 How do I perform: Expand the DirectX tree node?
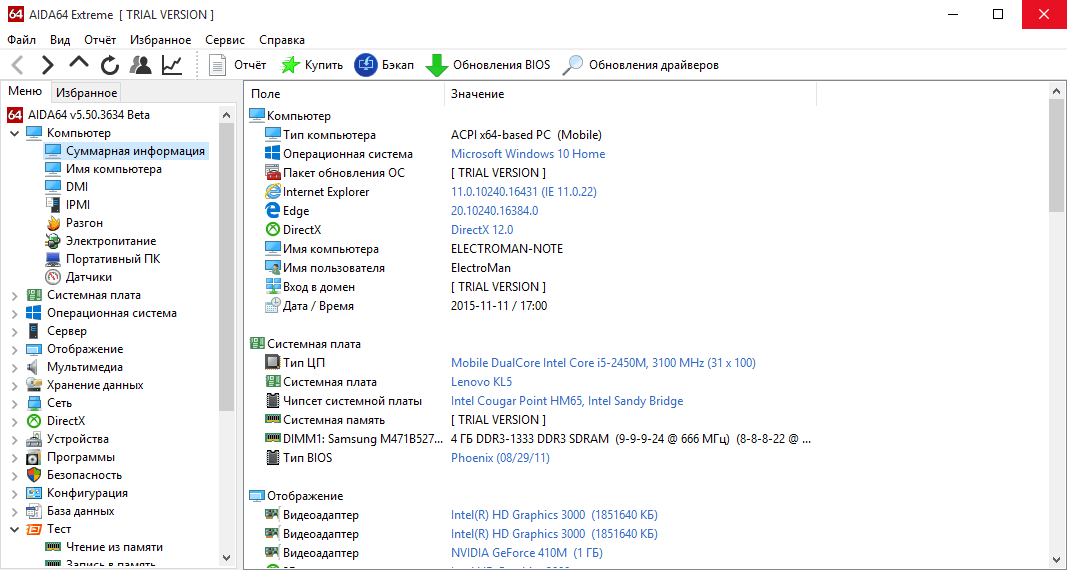(x=14, y=422)
